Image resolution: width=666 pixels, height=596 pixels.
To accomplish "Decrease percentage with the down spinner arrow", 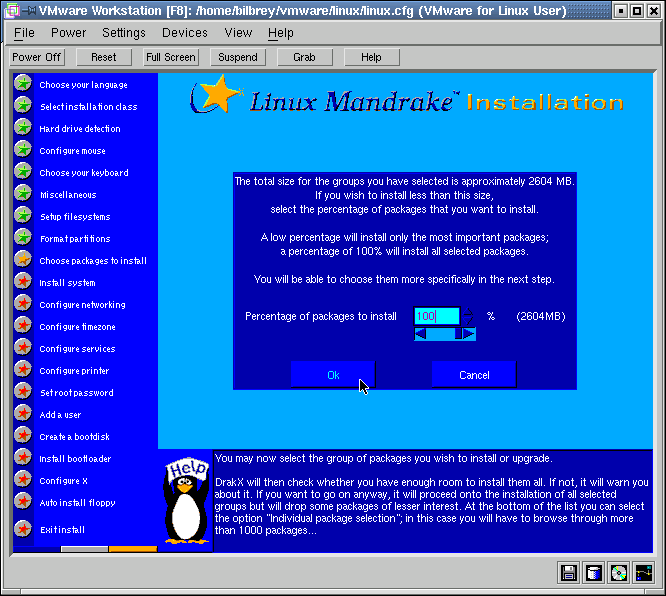I will coord(468,321).
